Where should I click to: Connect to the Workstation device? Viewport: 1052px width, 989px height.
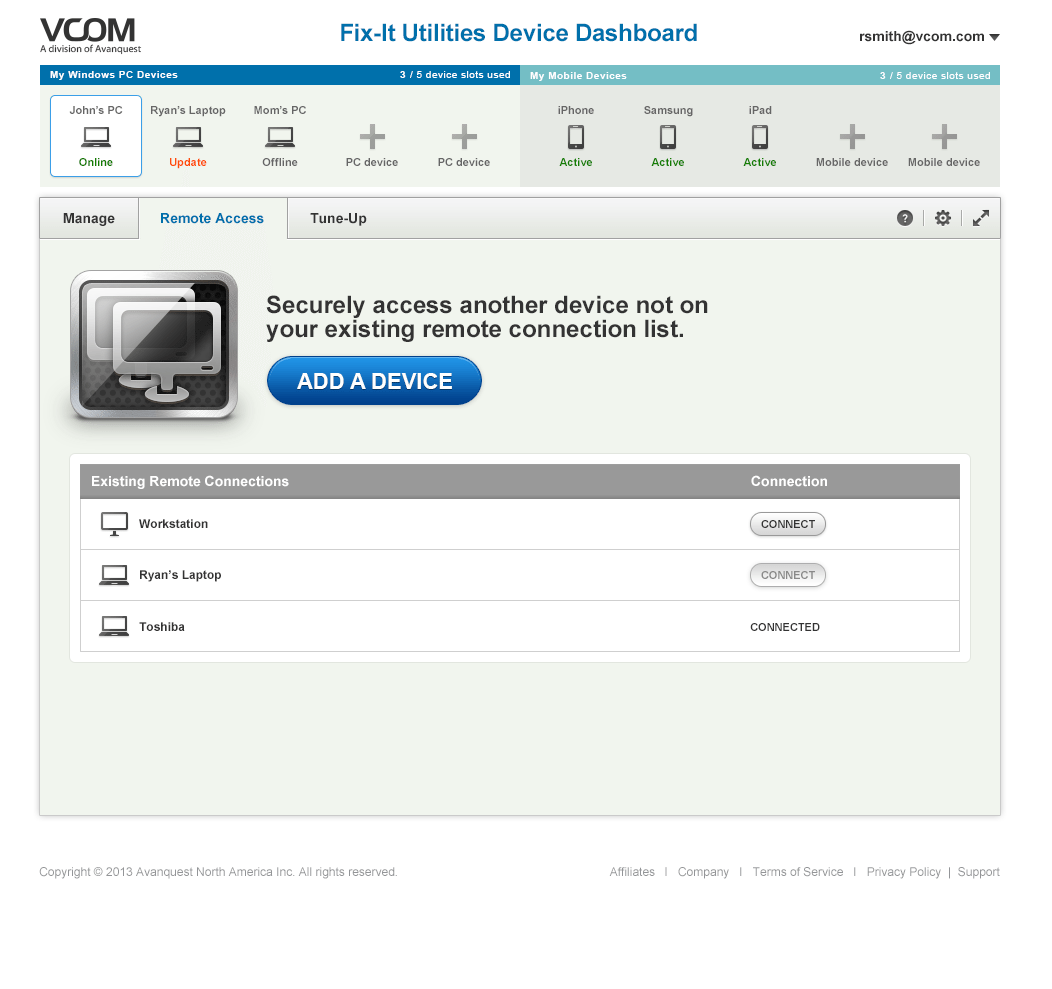[788, 524]
